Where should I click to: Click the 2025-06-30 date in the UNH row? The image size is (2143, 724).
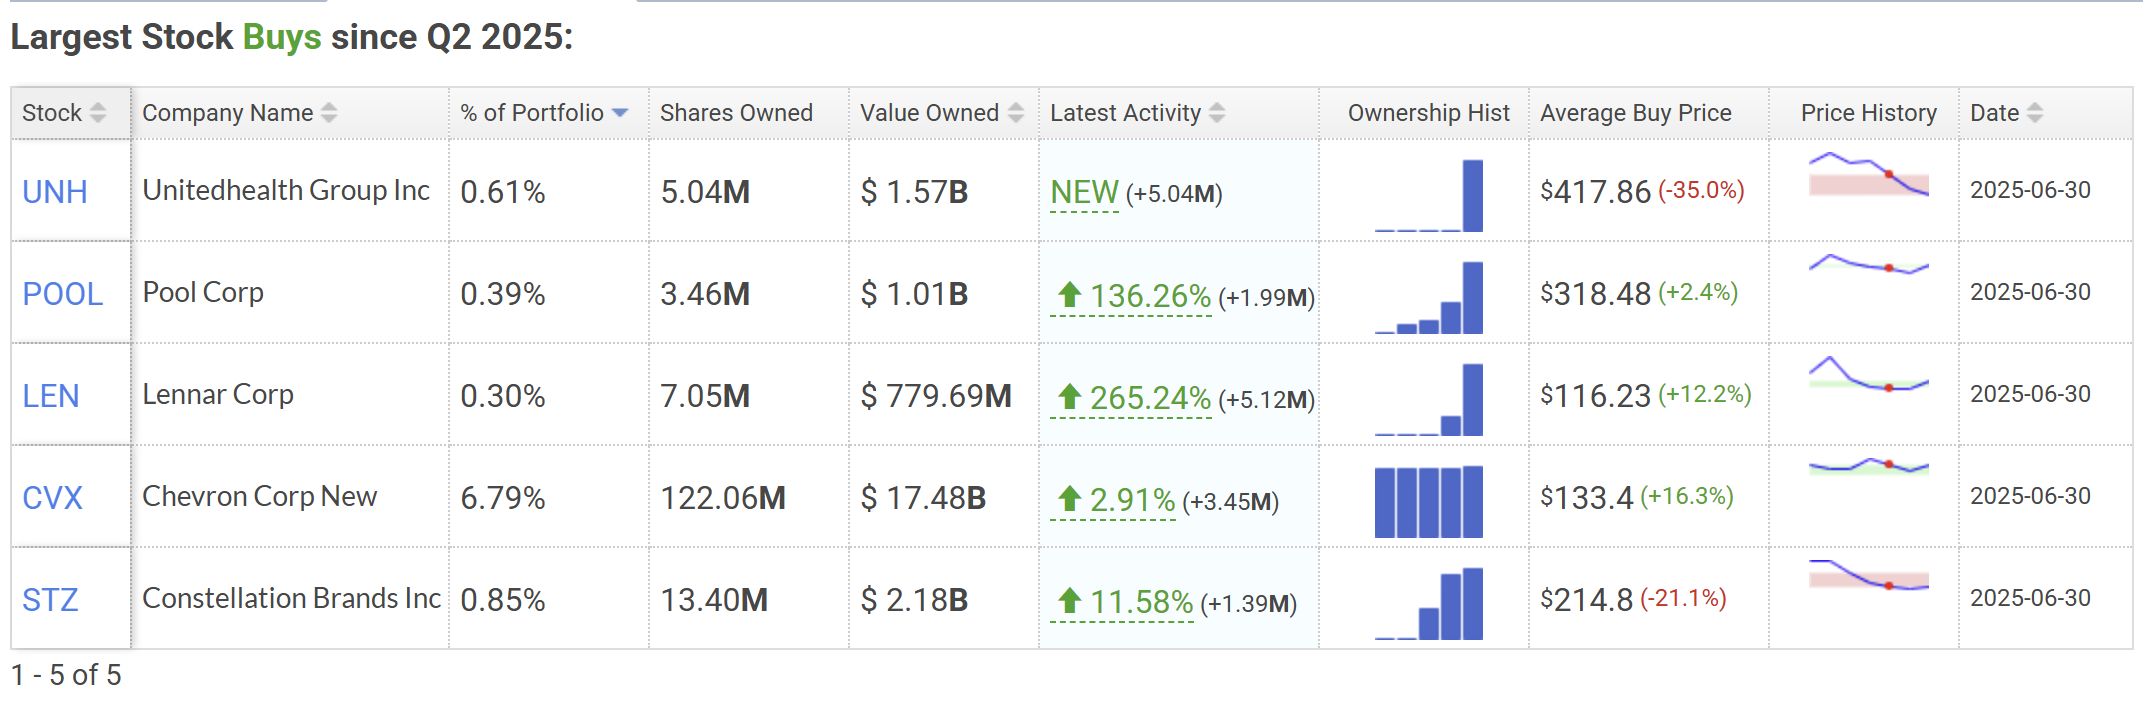click(2030, 190)
